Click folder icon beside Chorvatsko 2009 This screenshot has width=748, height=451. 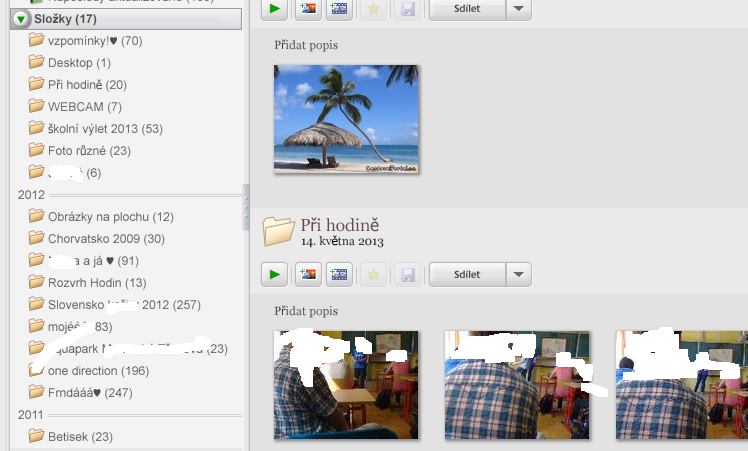[x=36, y=238]
